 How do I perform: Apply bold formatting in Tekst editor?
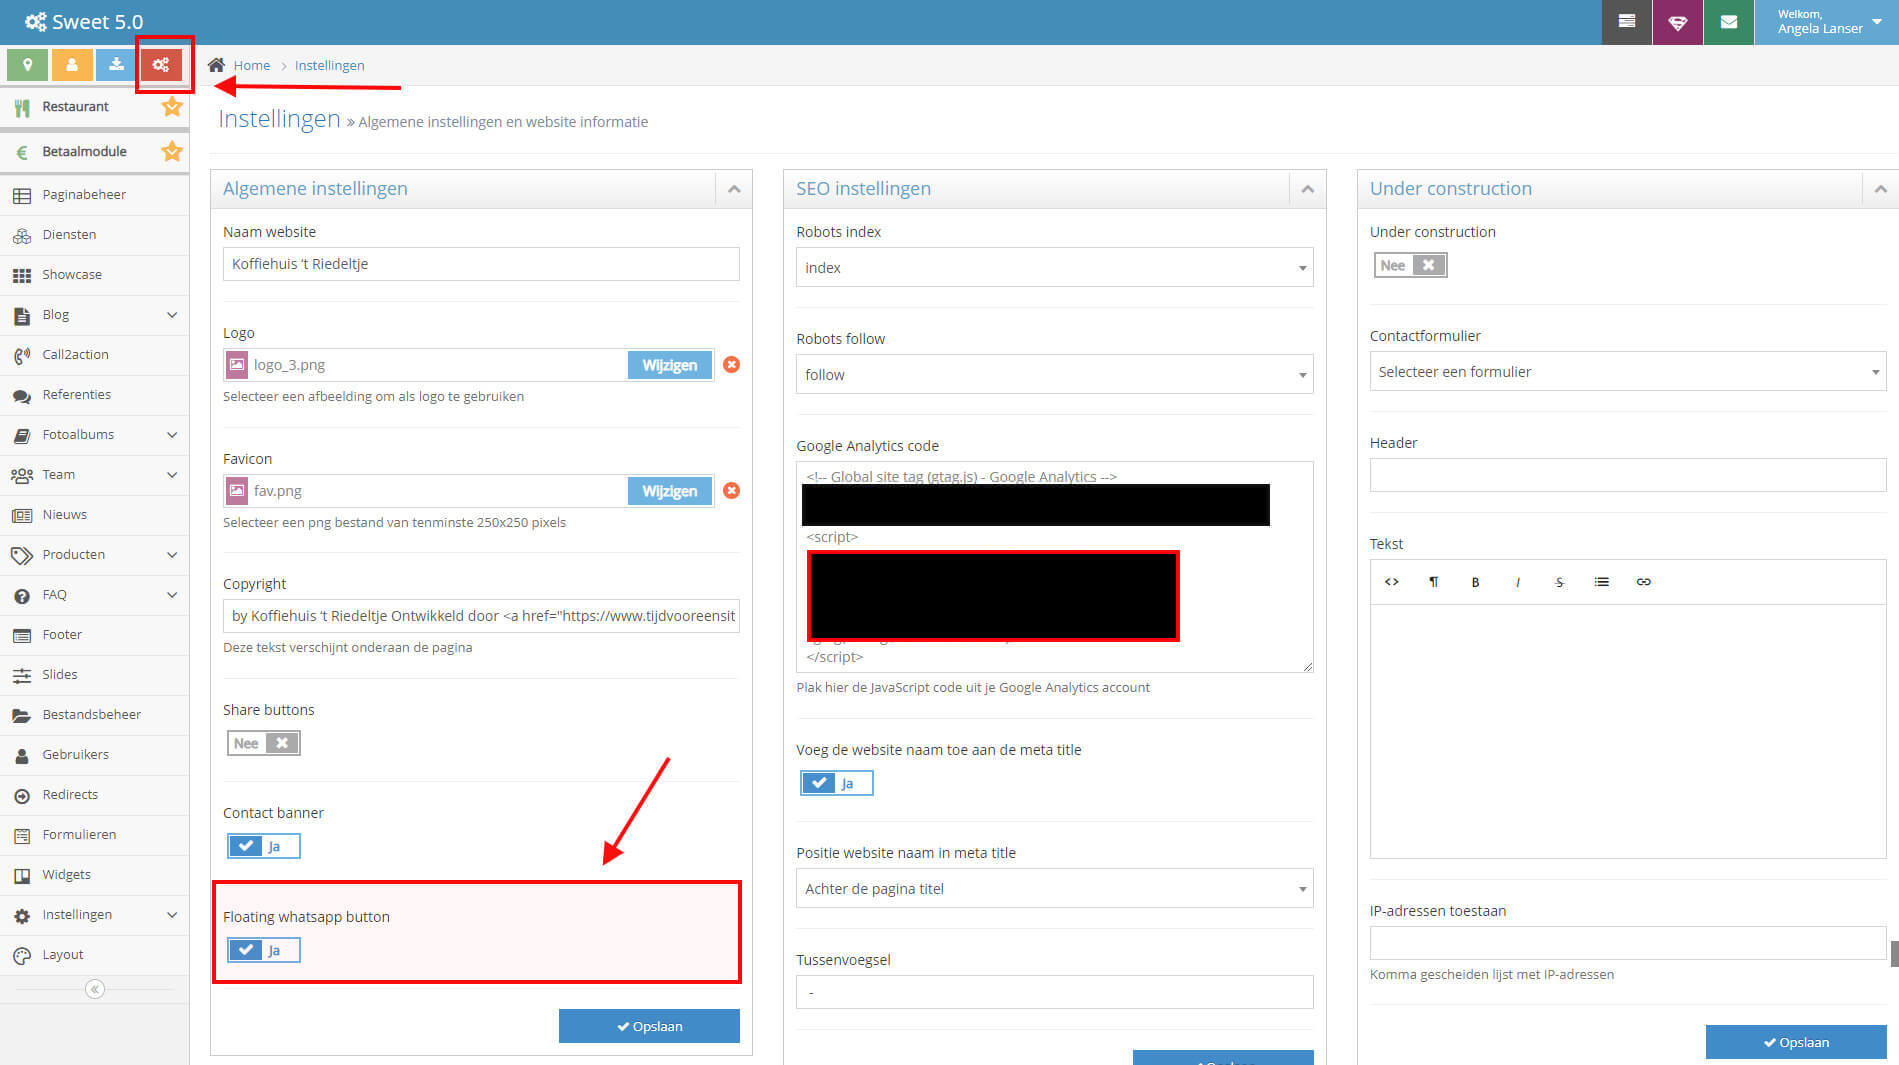[1475, 582]
